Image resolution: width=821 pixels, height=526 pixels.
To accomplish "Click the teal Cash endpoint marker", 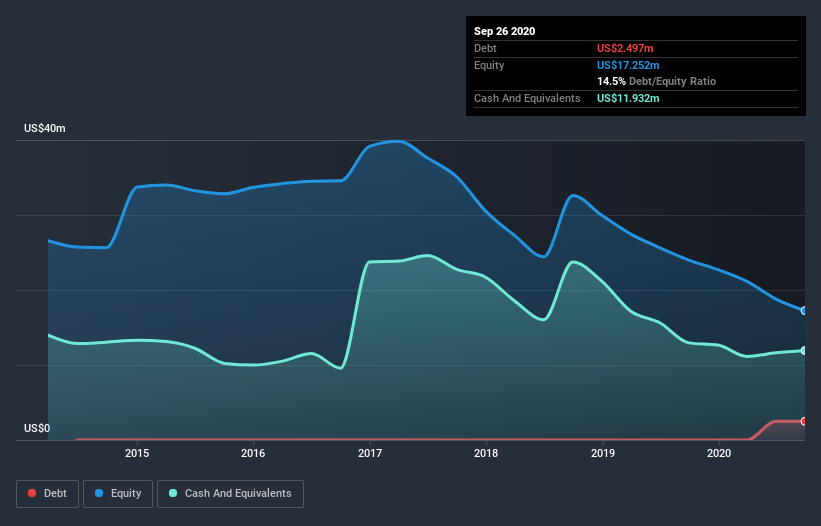I will (804, 350).
